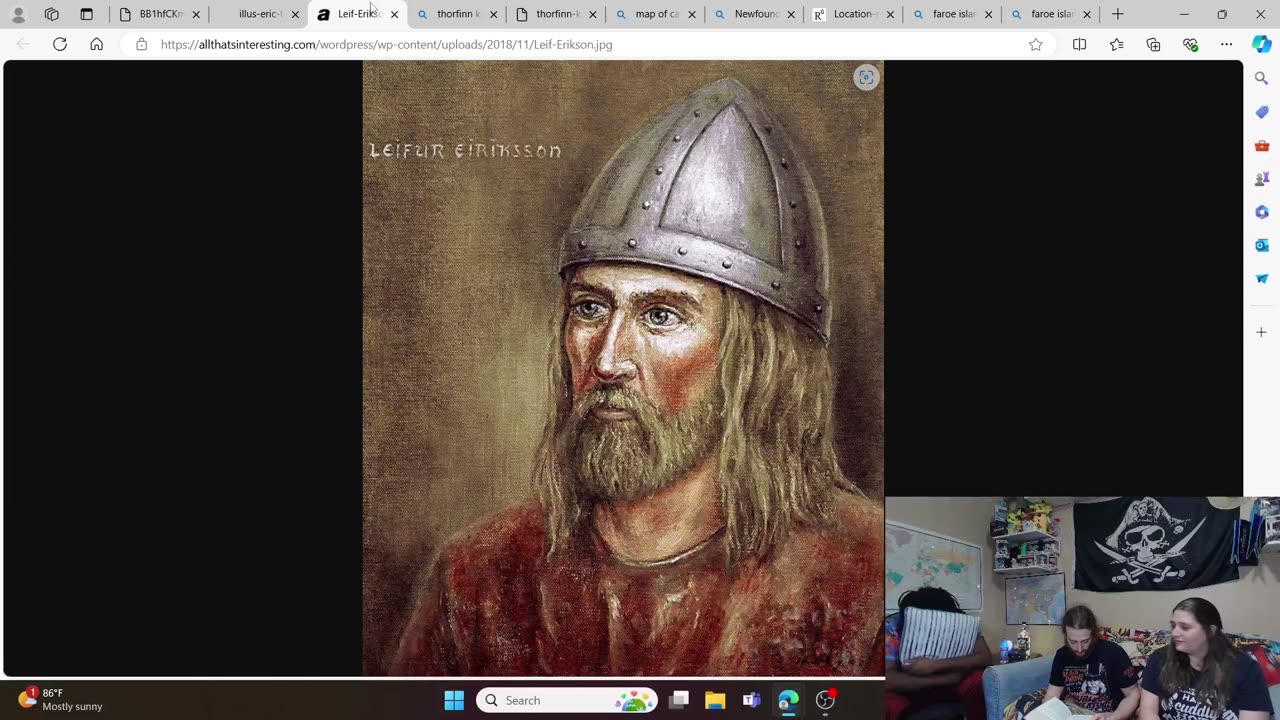The height and width of the screenshot is (720, 1280).
Task: Open sidebar Outlook icon
Action: 1261,245
